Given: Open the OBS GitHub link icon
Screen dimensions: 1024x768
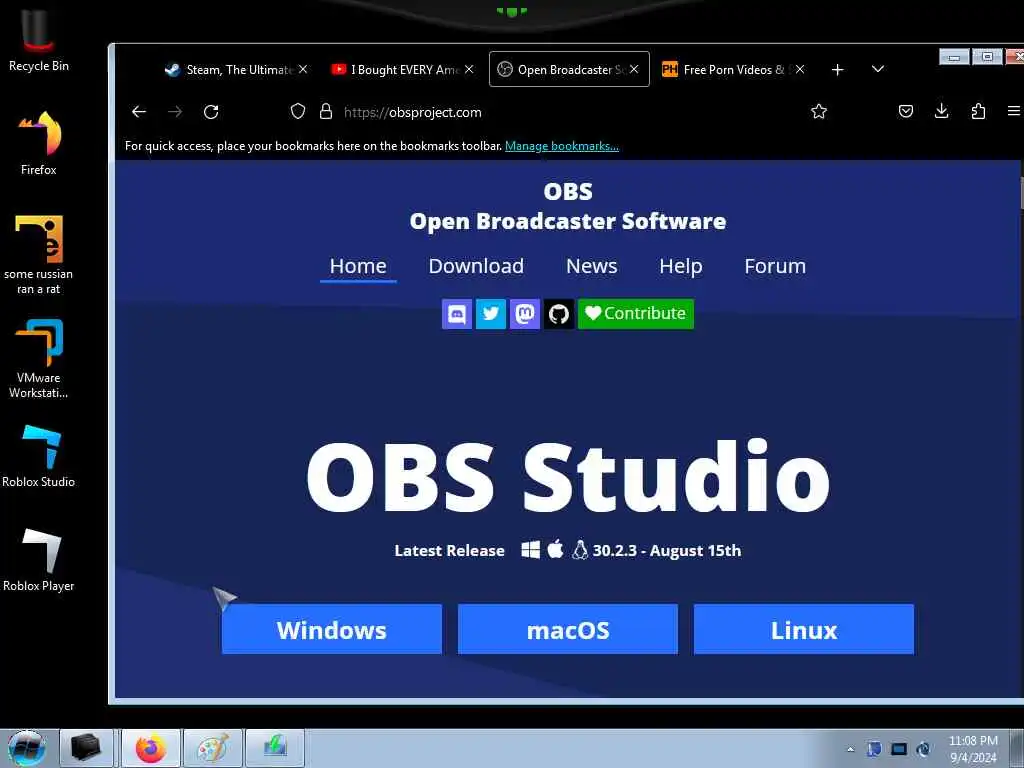Looking at the screenshot, I should (558, 314).
